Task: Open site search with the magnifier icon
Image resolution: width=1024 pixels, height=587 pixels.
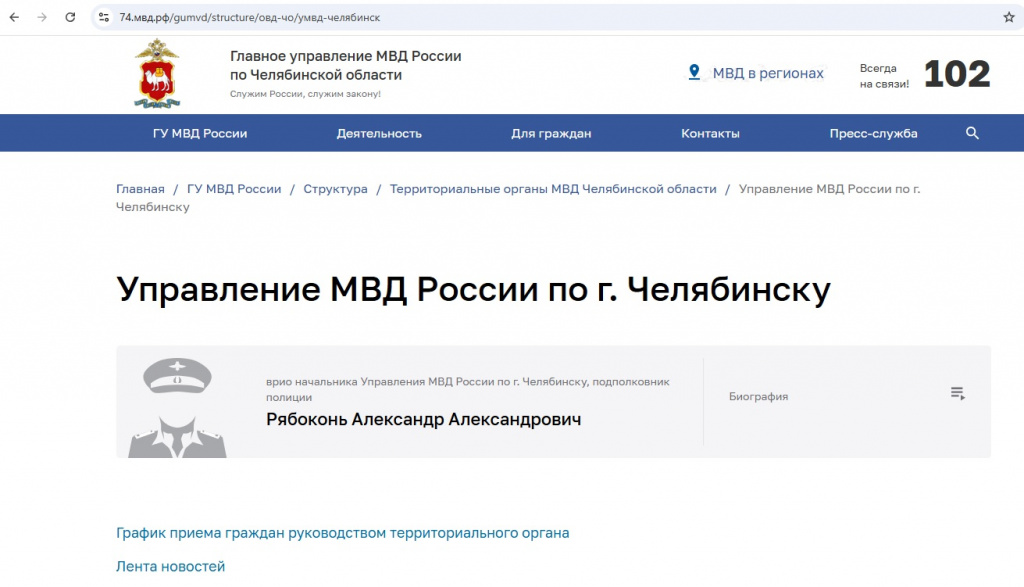Action: [x=971, y=132]
